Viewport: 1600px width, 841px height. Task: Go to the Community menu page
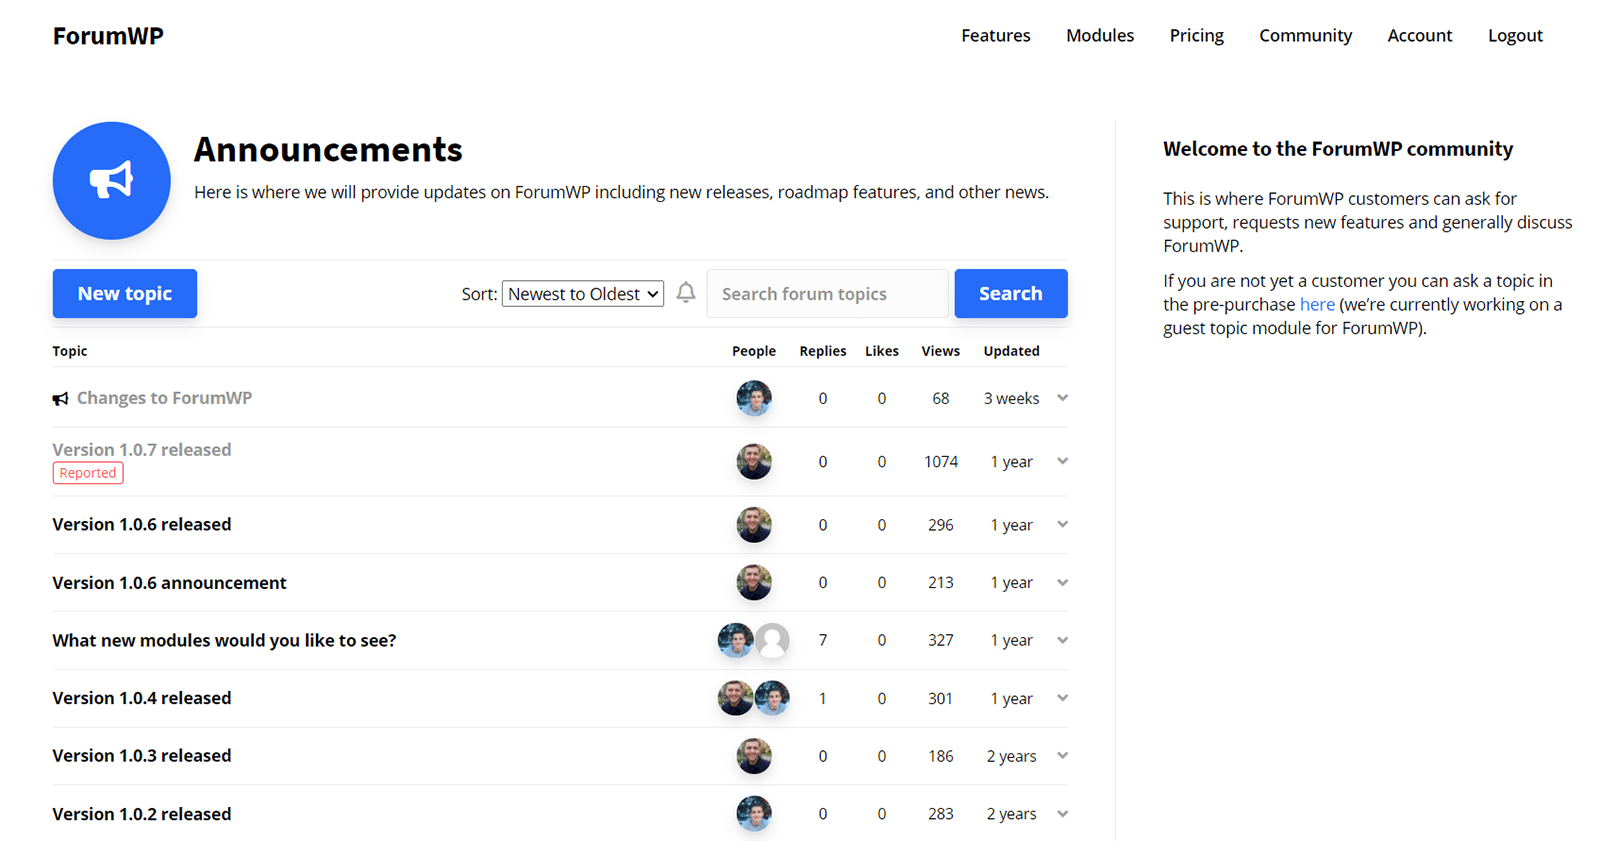pos(1305,36)
